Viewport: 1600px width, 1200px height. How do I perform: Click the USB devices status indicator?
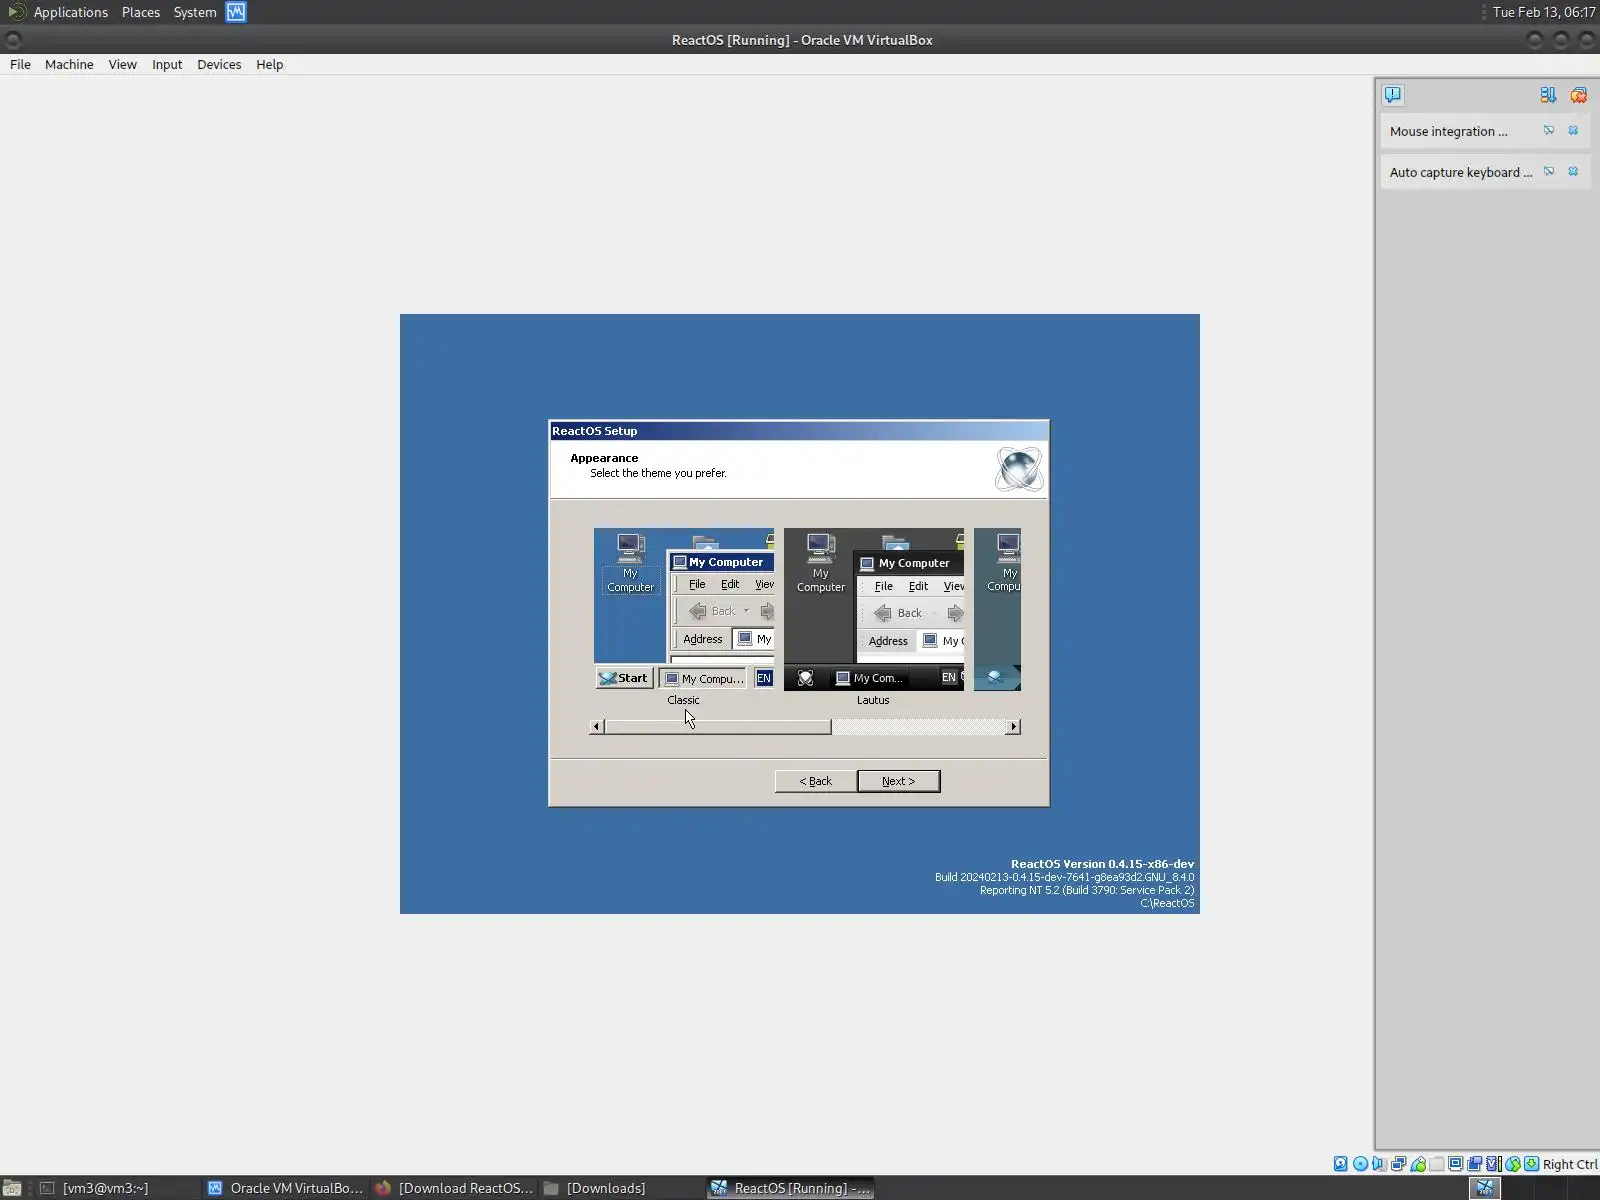coord(1418,1164)
